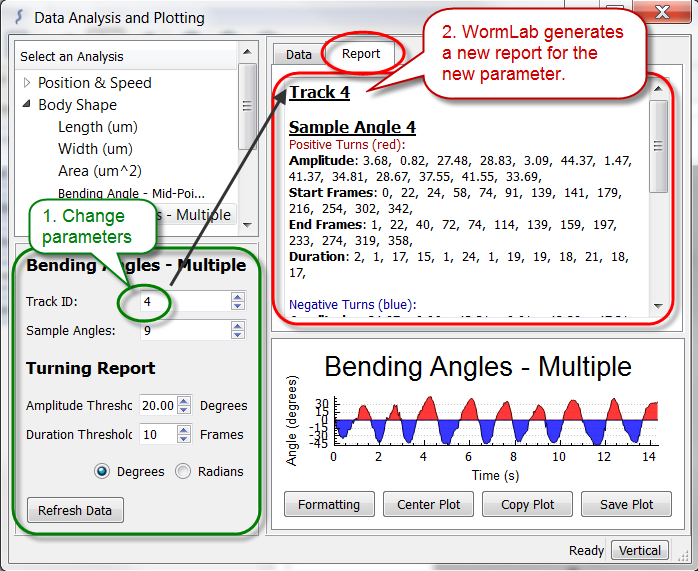698x571 pixels.
Task: Switch to the Data tab
Action: coord(298,54)
